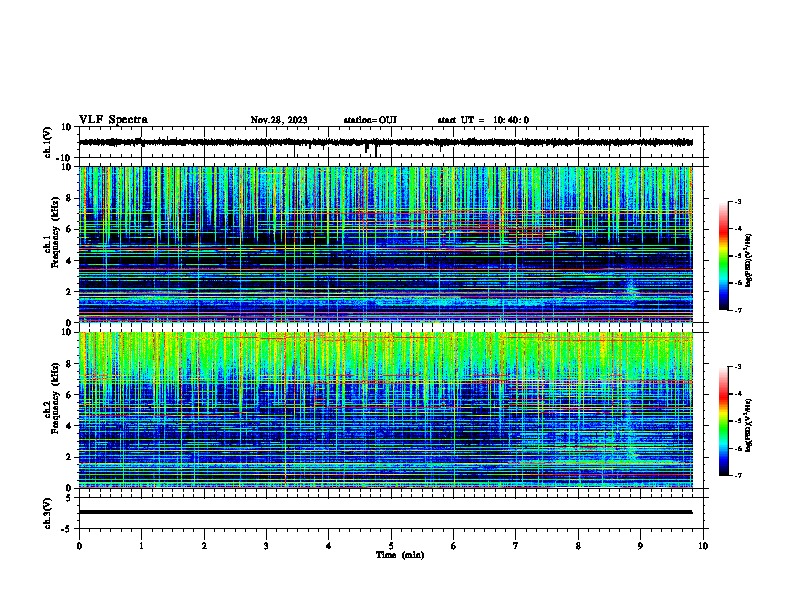Select the "2" tick on ch.2 frequency axis
The height and width of the screenshot is (612, 792).
click(x=69, y=457)
